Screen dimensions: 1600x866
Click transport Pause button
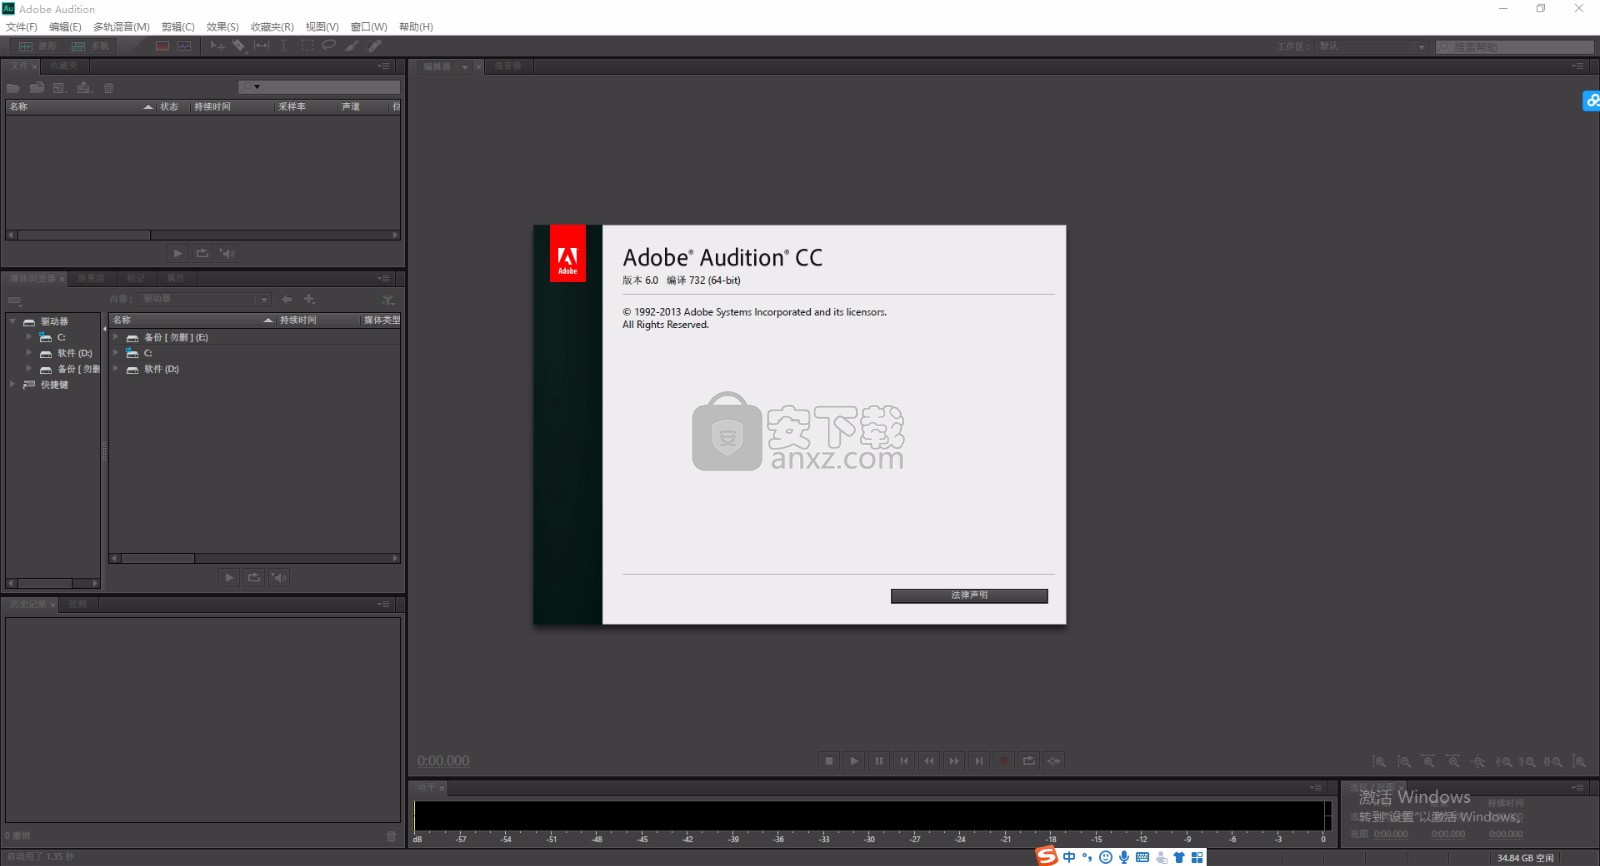(879, 761)
